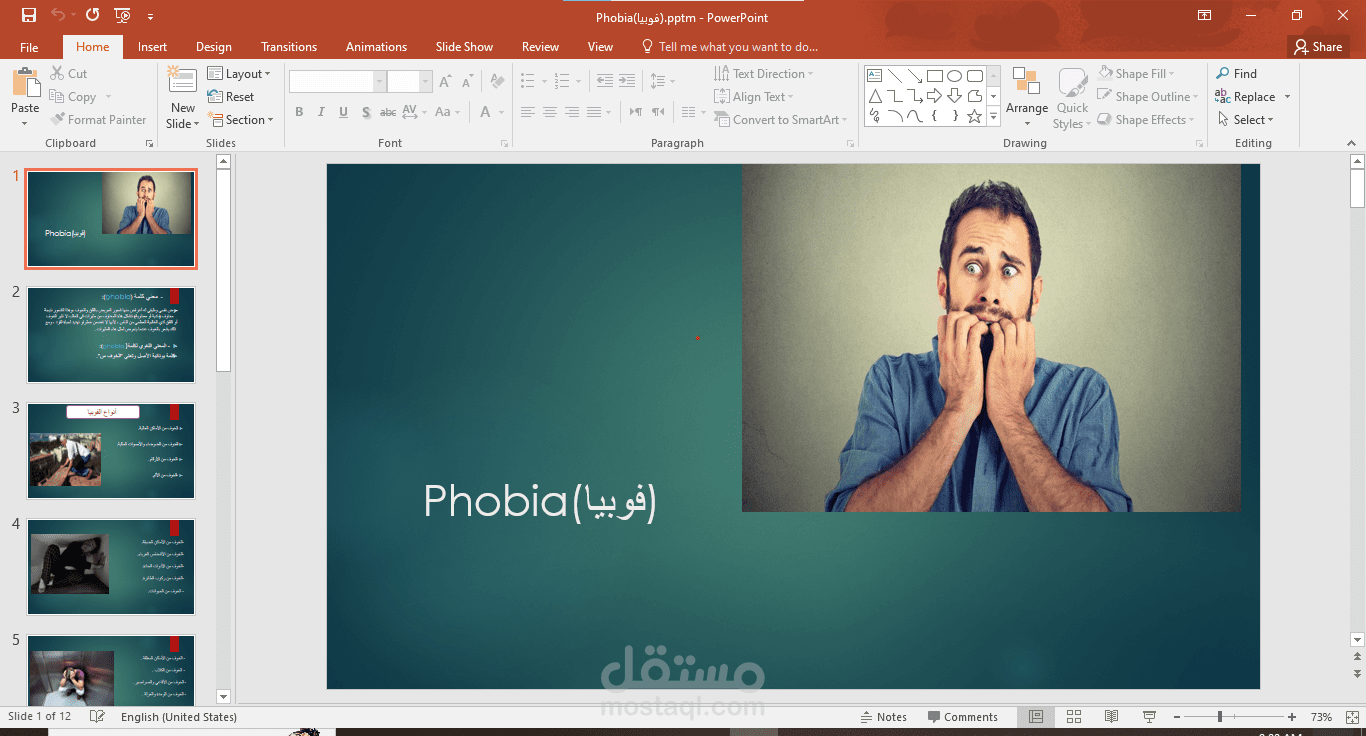Image resolution: width=1366 pixels, height=736 pixels.
Task: Toggle Align Right paragraph
Action: 571,112
